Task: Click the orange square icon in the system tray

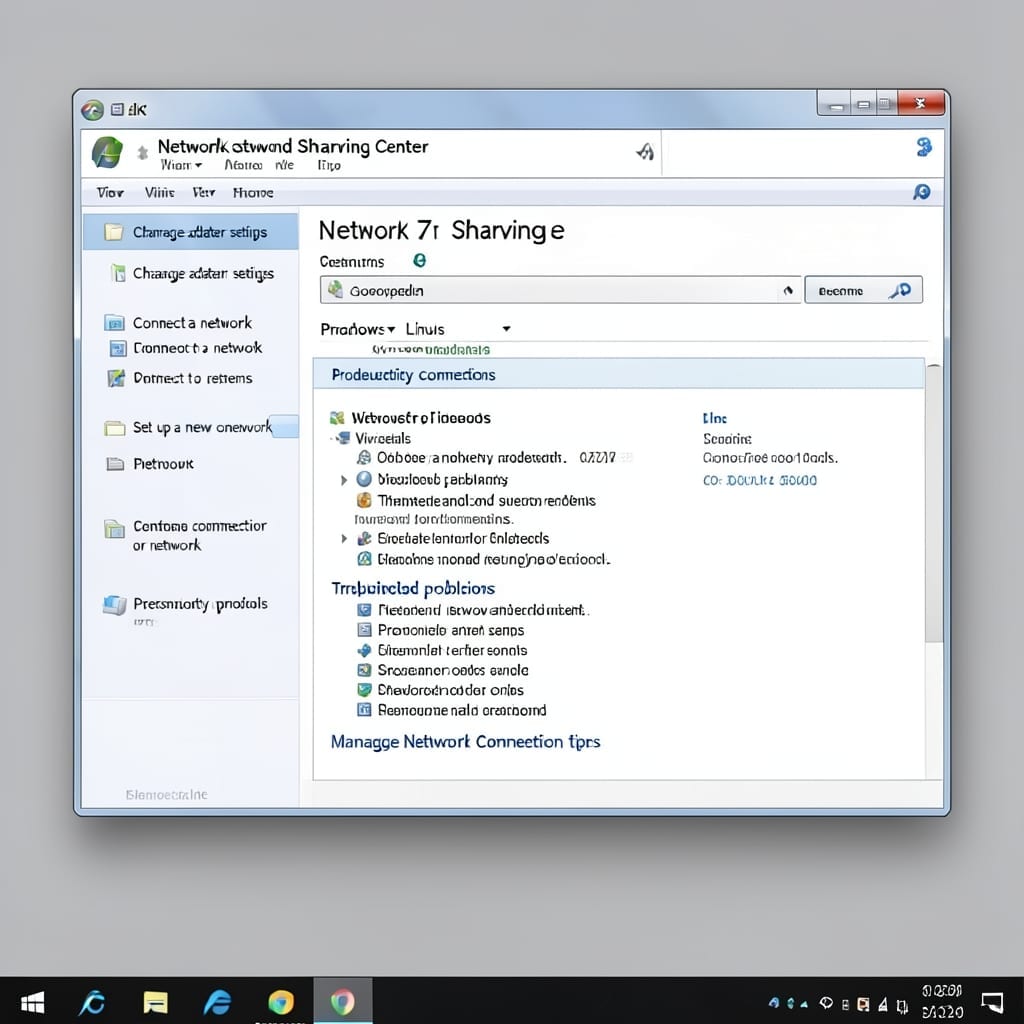Action: 863,1004
